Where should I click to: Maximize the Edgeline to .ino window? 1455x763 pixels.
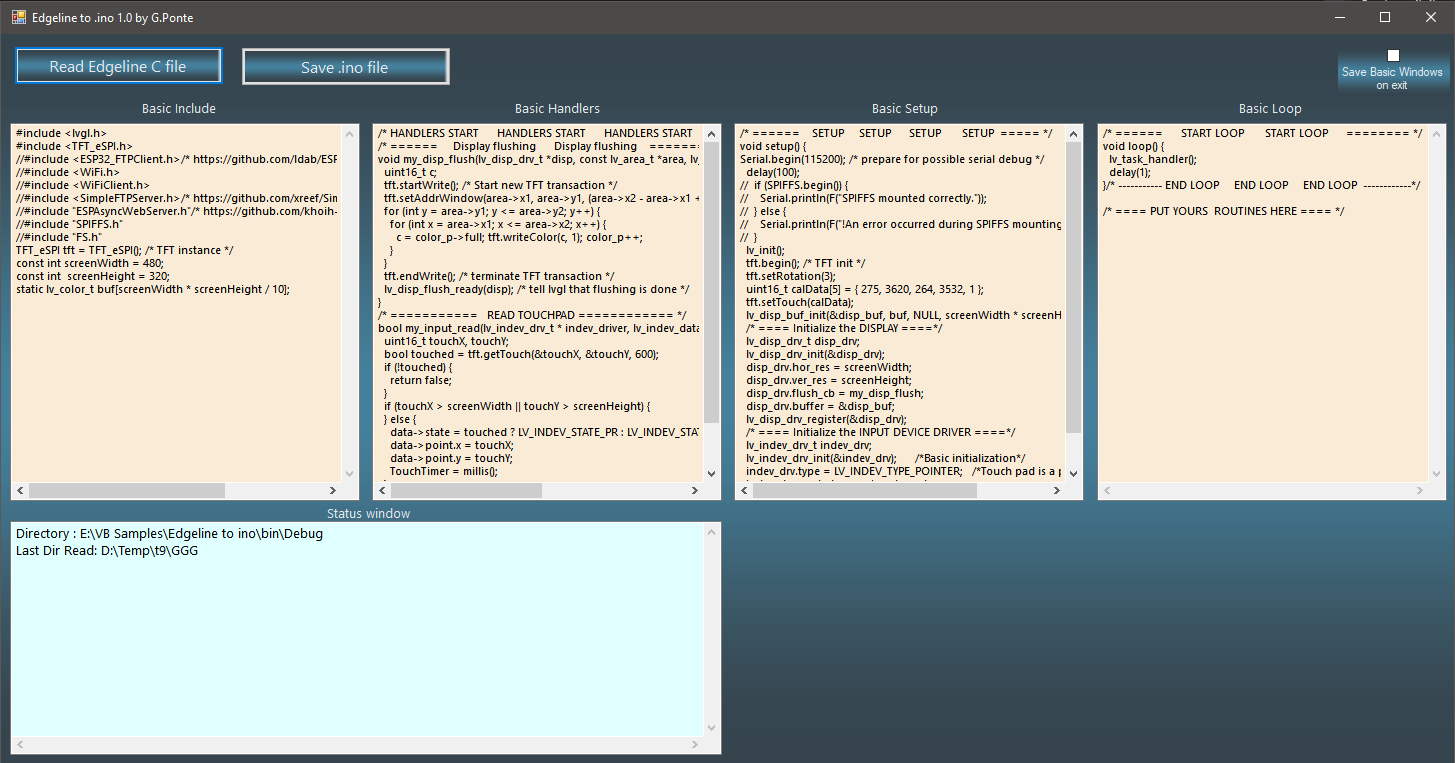point(1385,17)
